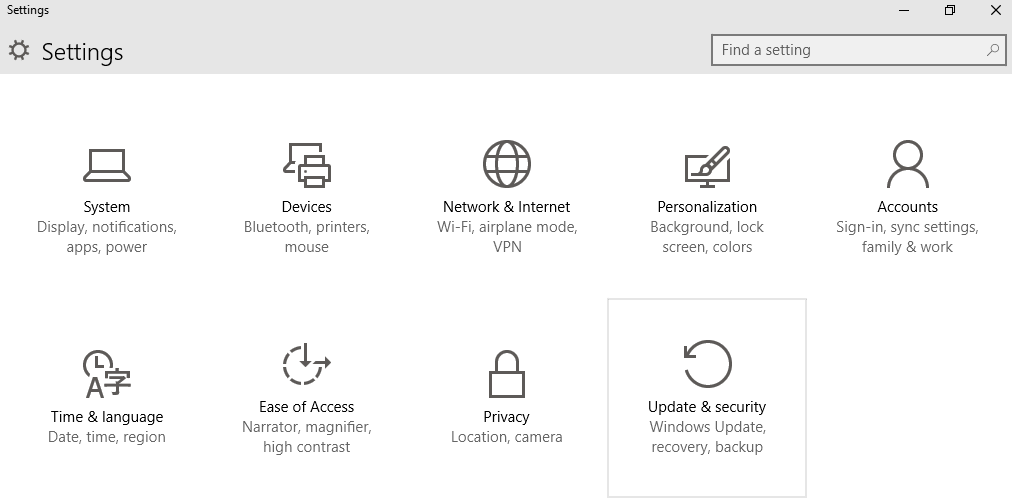
Task: Select the Ease of Access dashed-circle icon
Action: pyautogui.click(x=307, y=364)
